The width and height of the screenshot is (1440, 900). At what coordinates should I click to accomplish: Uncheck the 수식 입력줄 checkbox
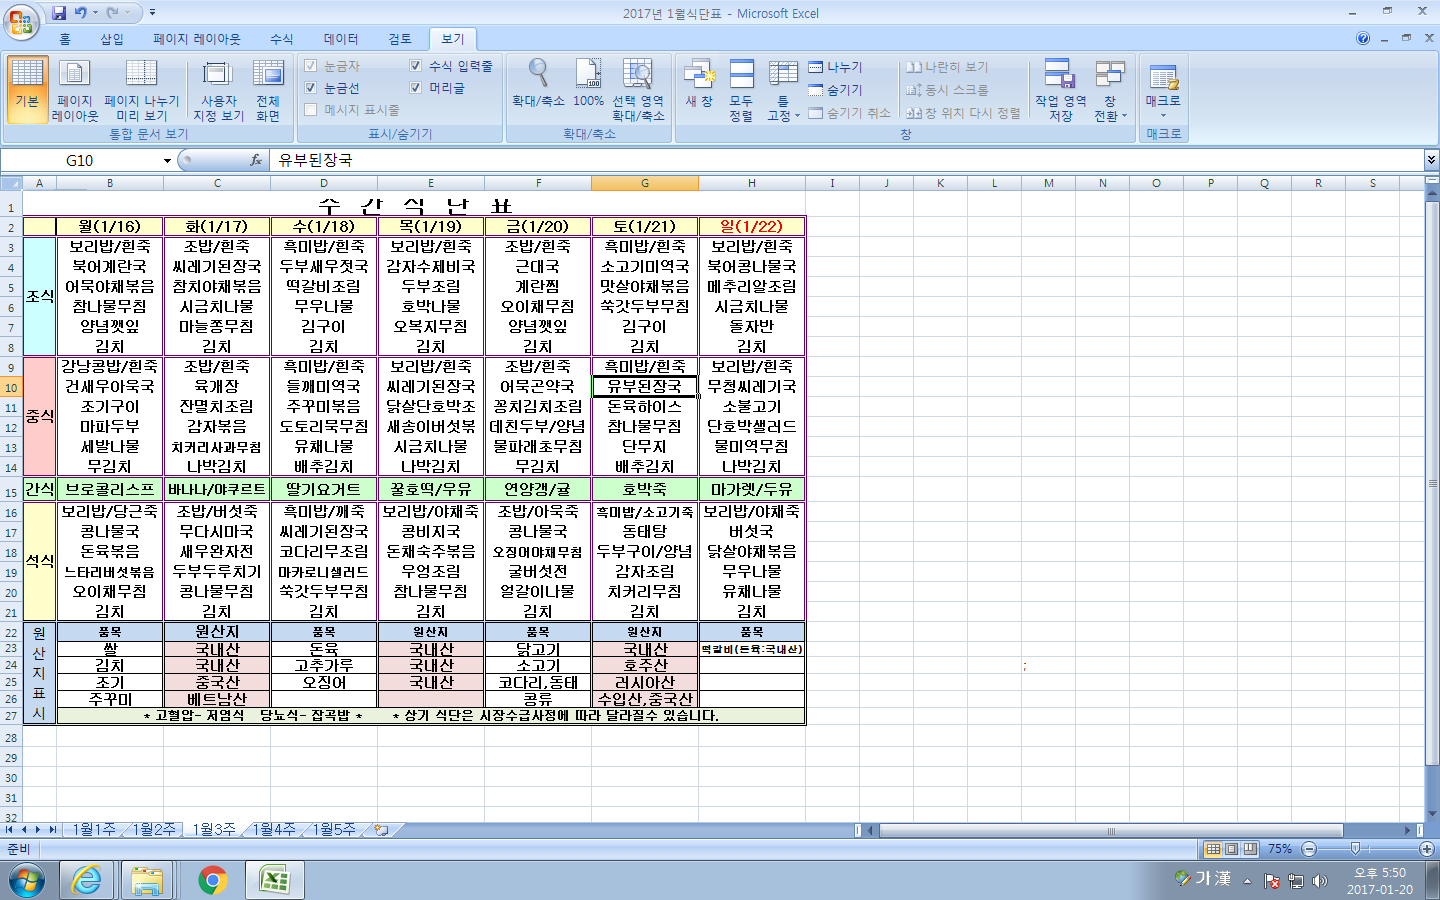pyautogui.click(x=416, y=66)
